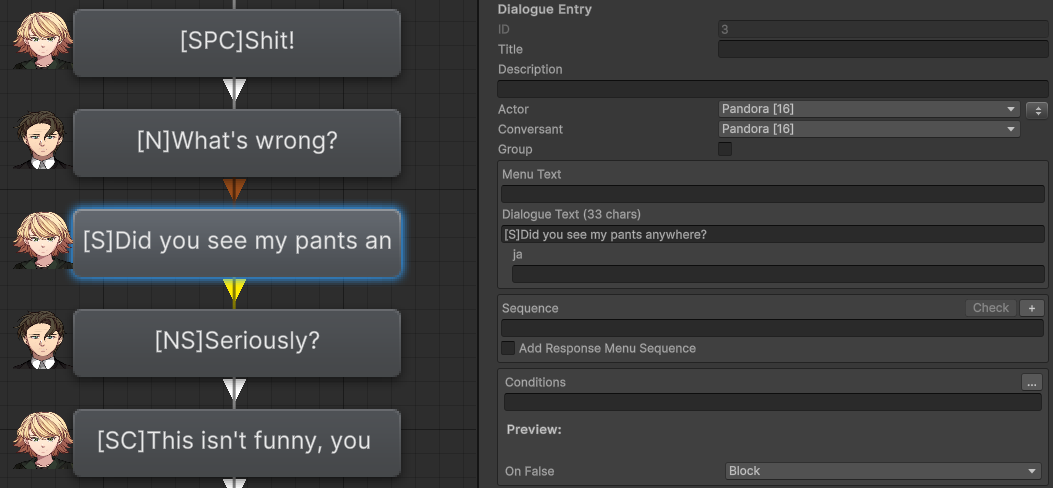Screen dimensions: 1053x488
Task: Click the white link arrow below Shit! node
Action: coord(234,90)
